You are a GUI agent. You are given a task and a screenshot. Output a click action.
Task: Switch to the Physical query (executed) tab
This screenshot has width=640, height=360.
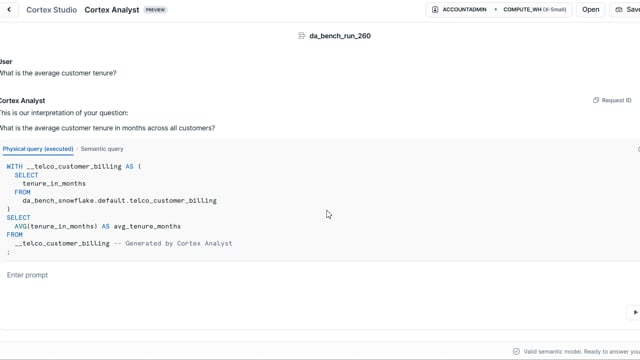pyautogui.click(x=38, y=149)
